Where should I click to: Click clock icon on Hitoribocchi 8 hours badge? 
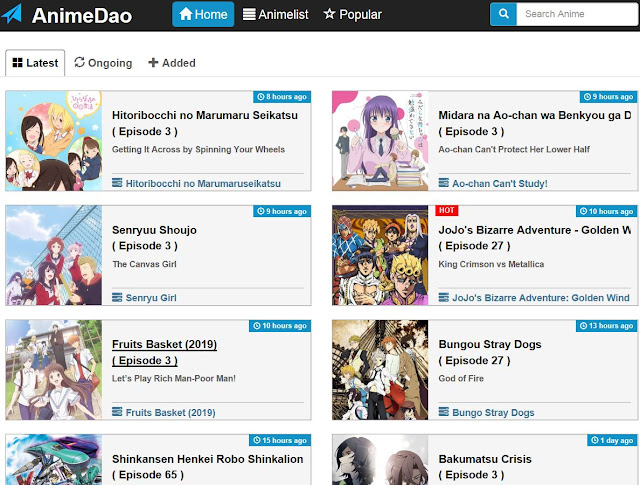click(x=260, y=97)
